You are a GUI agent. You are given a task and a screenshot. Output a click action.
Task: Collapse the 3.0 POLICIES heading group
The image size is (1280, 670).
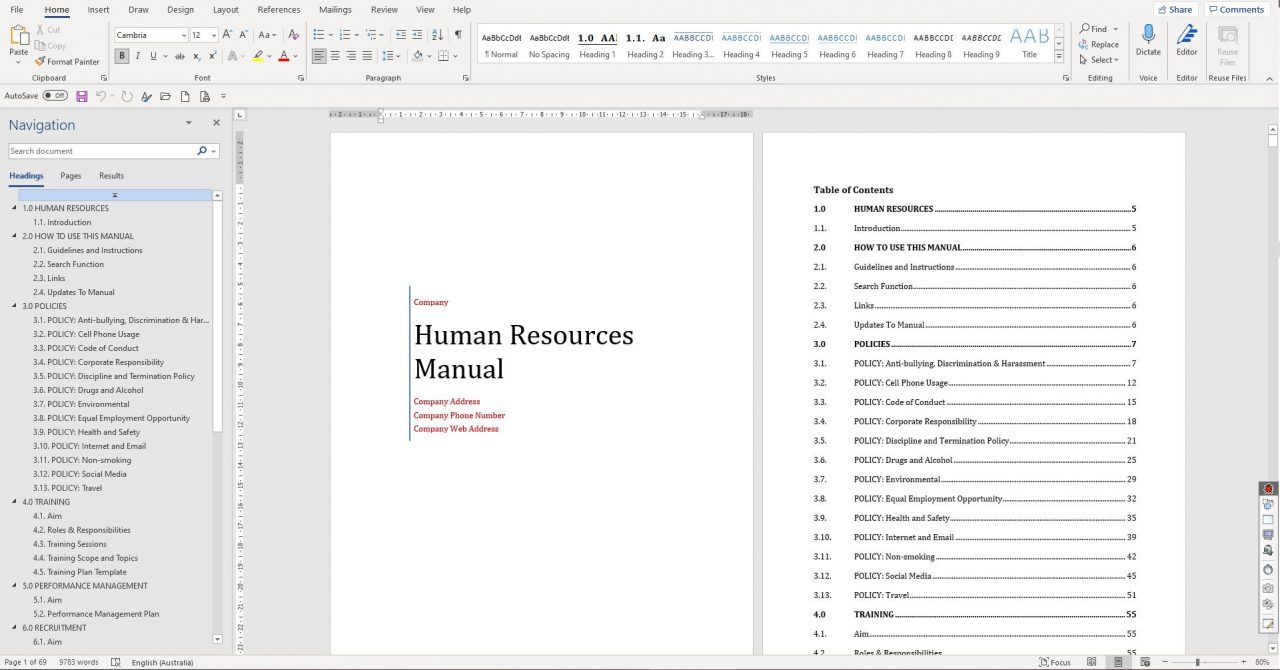pyautogui.click(x=13, y=305)
